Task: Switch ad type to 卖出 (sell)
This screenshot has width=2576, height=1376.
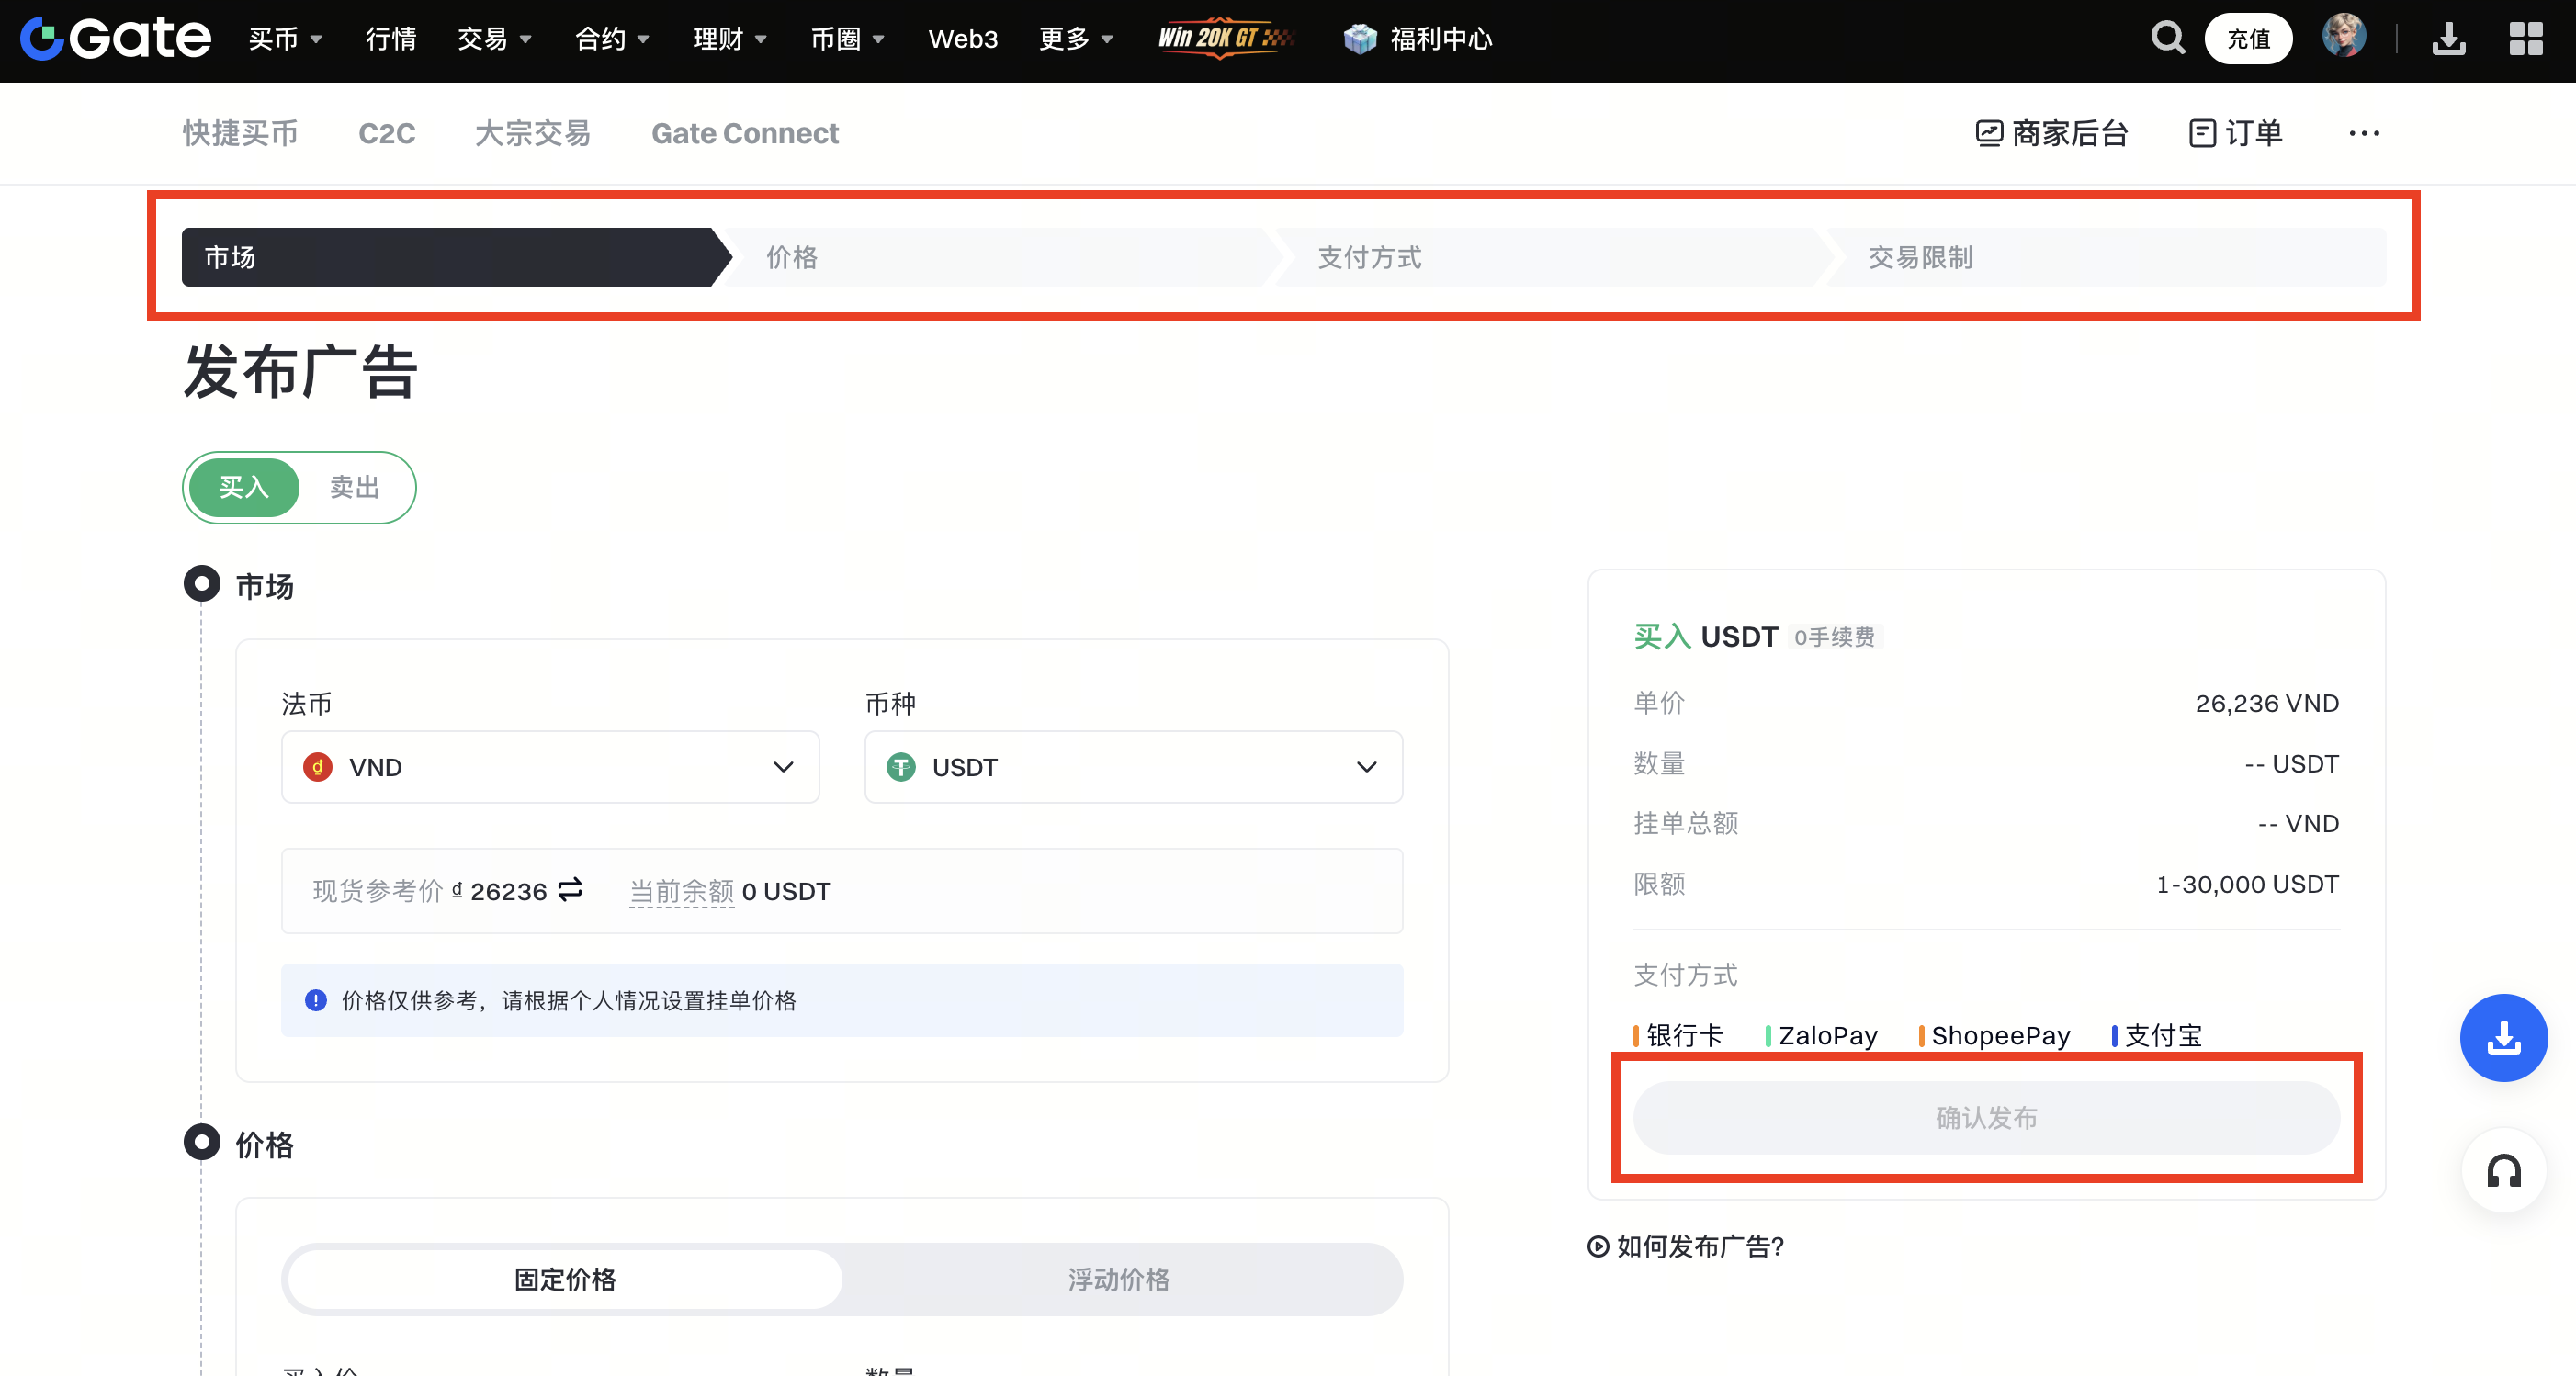Action: tap(355, 487)
